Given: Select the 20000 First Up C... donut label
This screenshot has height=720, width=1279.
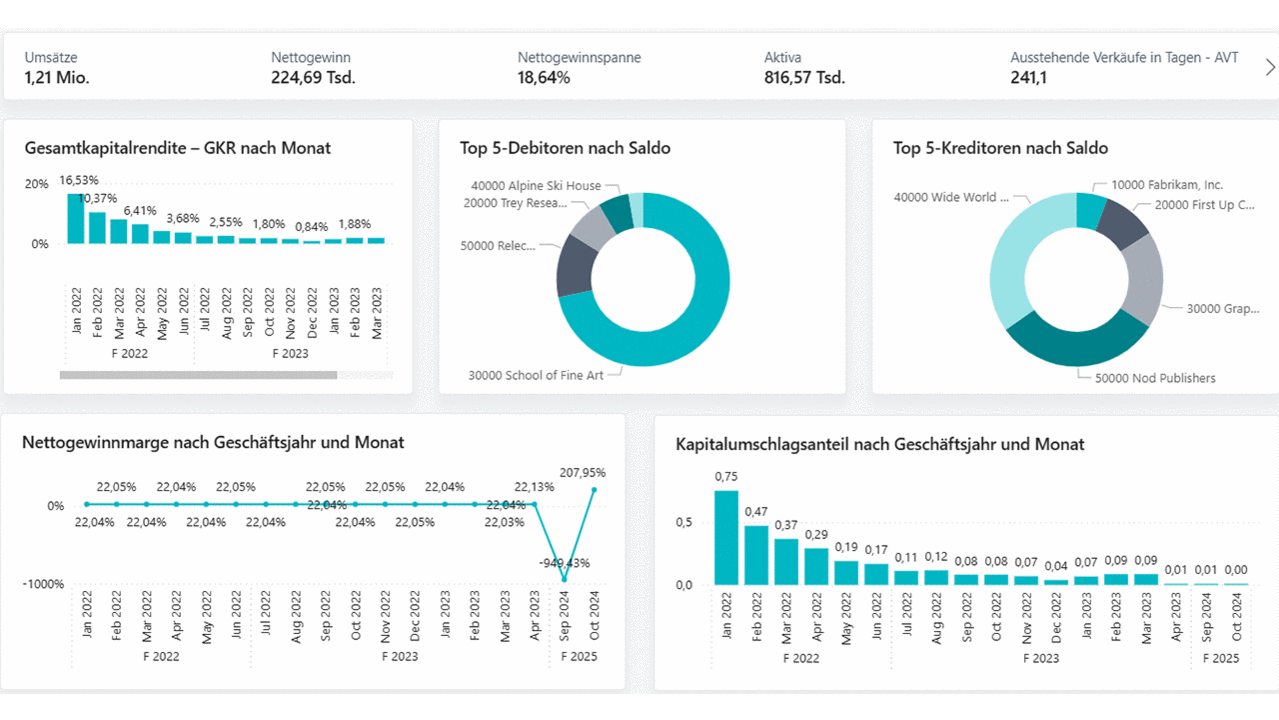Looking at the screenshot, I should click(x=1204, y=205).
